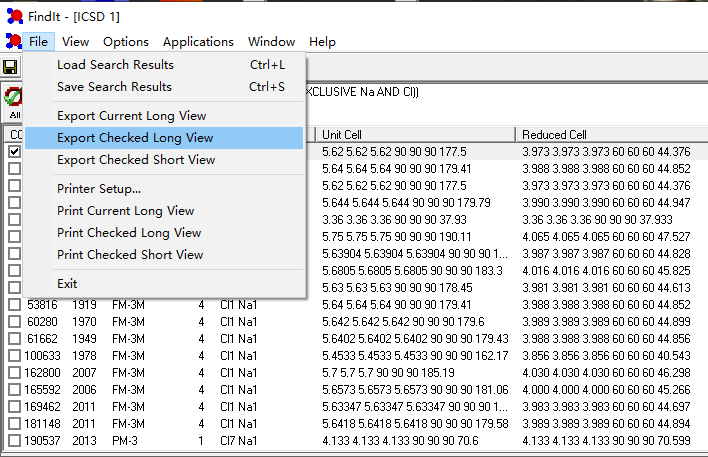Check the box for entry 169462
Image resolution: width=708 pixels, height=457 pixels.
pyautogui.click(x=14, y=407)
